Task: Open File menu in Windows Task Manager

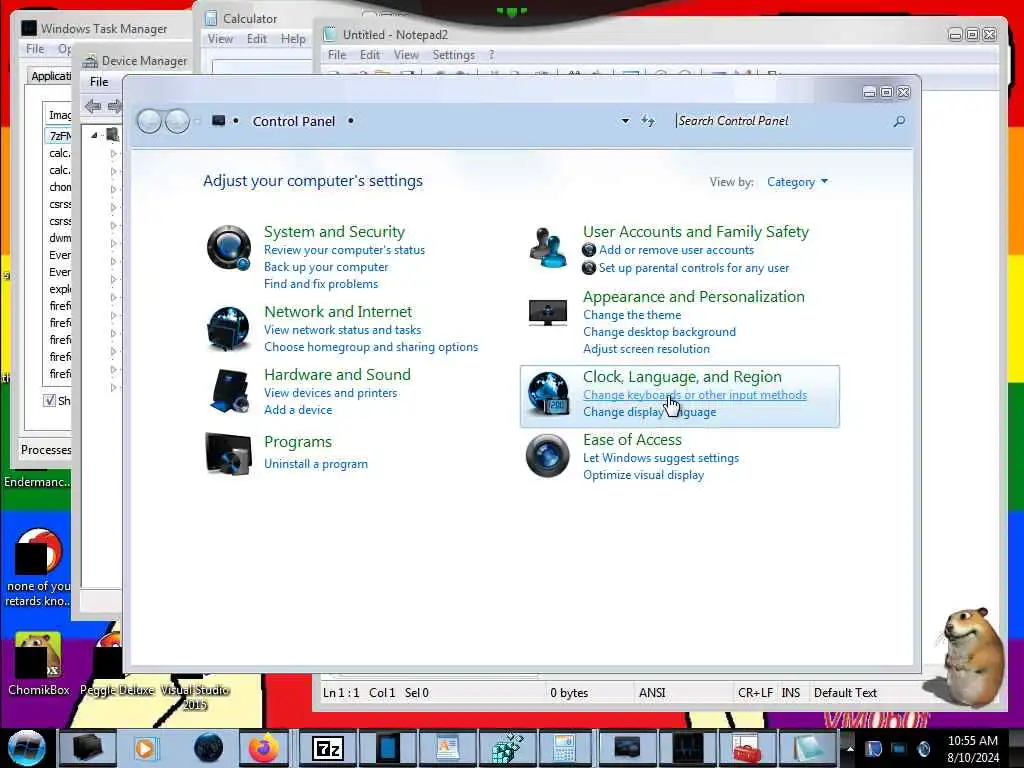Action: coord(35,49)
